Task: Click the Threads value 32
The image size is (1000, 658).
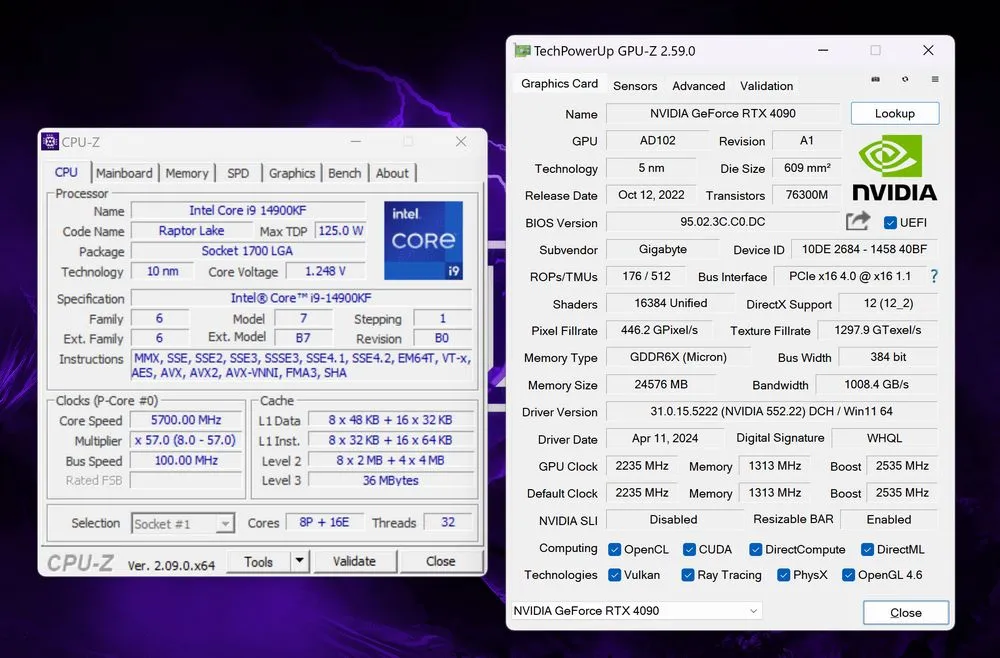Action: (x=448, y=522)
